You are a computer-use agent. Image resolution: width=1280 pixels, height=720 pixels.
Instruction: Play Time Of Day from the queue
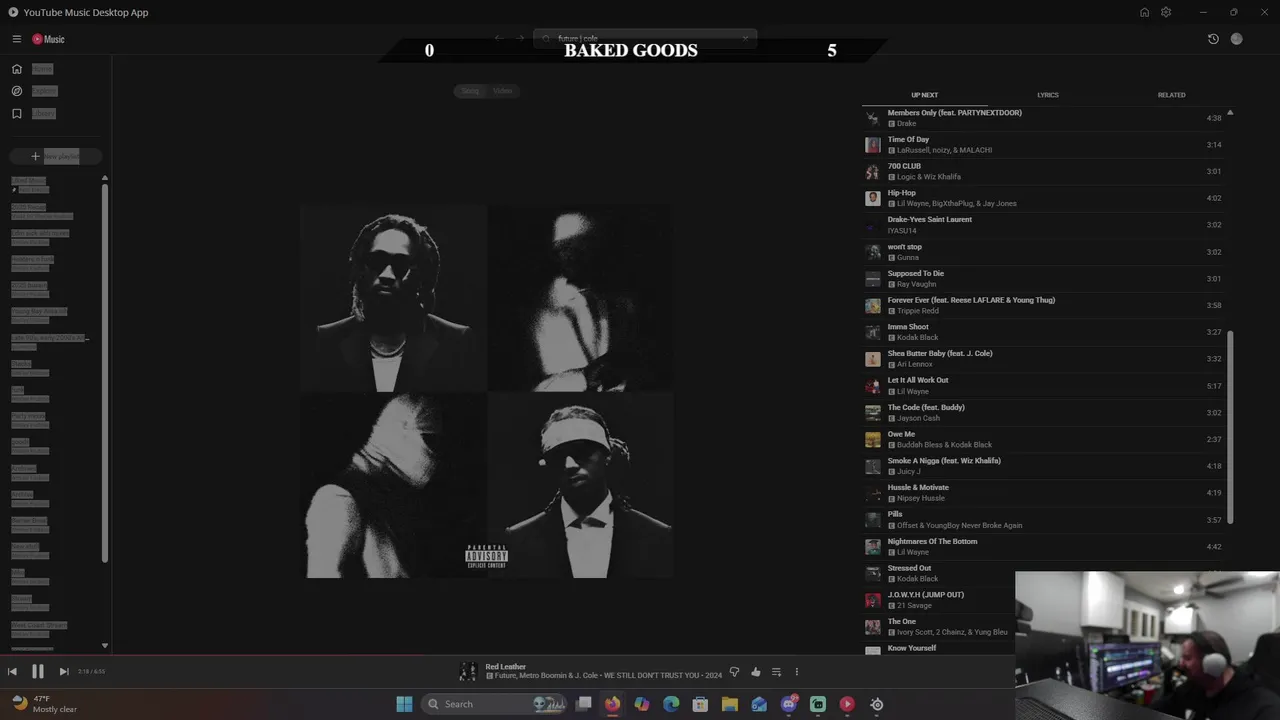tap(1045, 145)
